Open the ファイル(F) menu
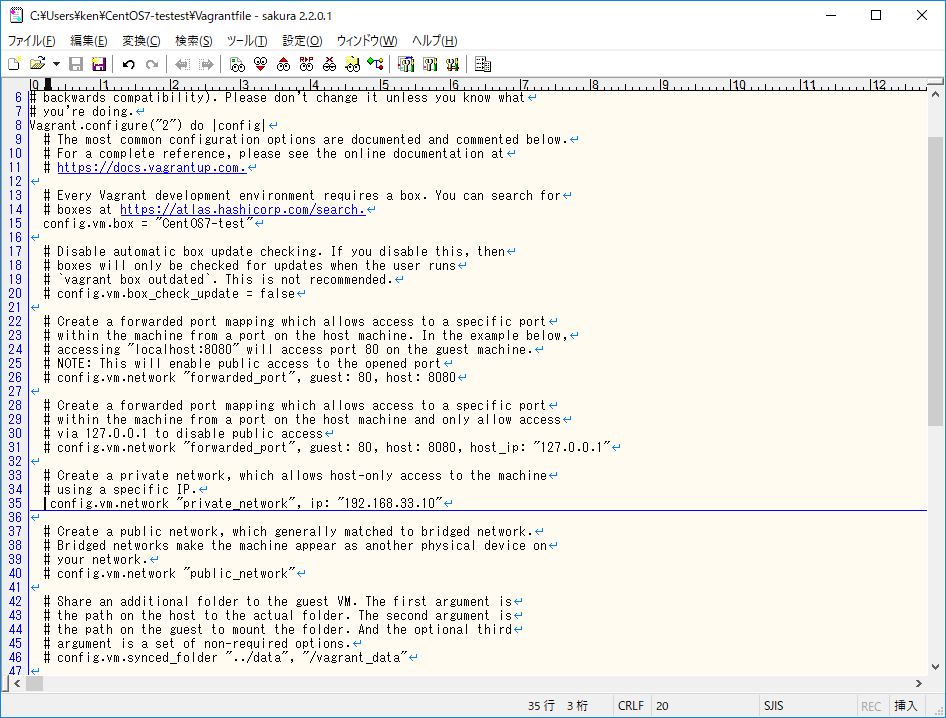Image resolution: width=946 pixels, height=718 pixels. pos(32,41)
